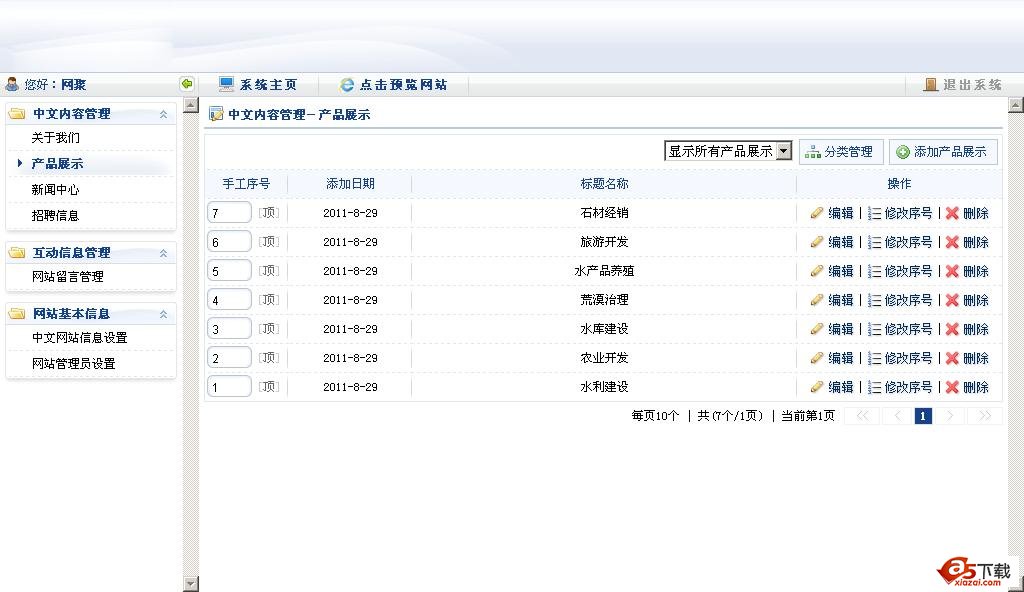
Task: Click red delete X icon for 水利建设
Action: pos(952,387)
